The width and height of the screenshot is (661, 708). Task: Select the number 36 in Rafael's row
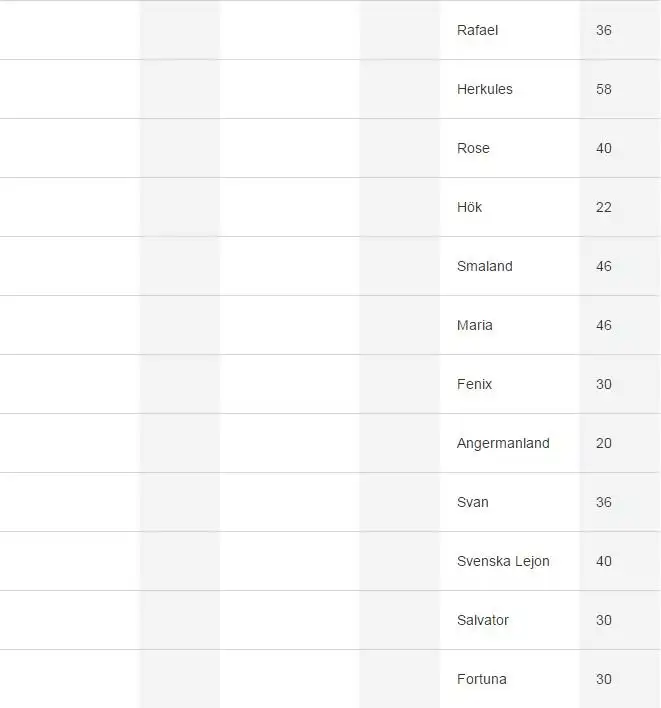603,30
